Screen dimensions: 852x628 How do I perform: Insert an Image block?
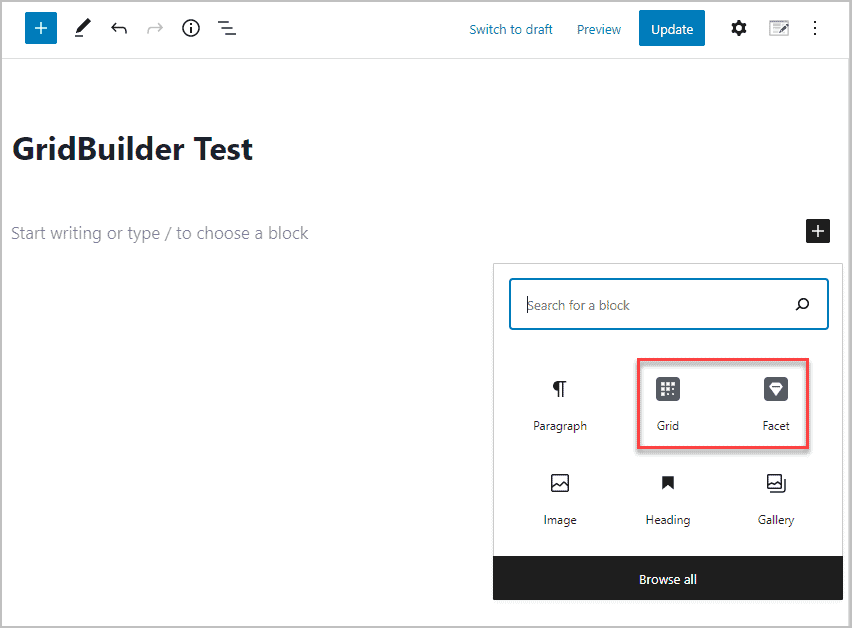[x=560, y=498]
